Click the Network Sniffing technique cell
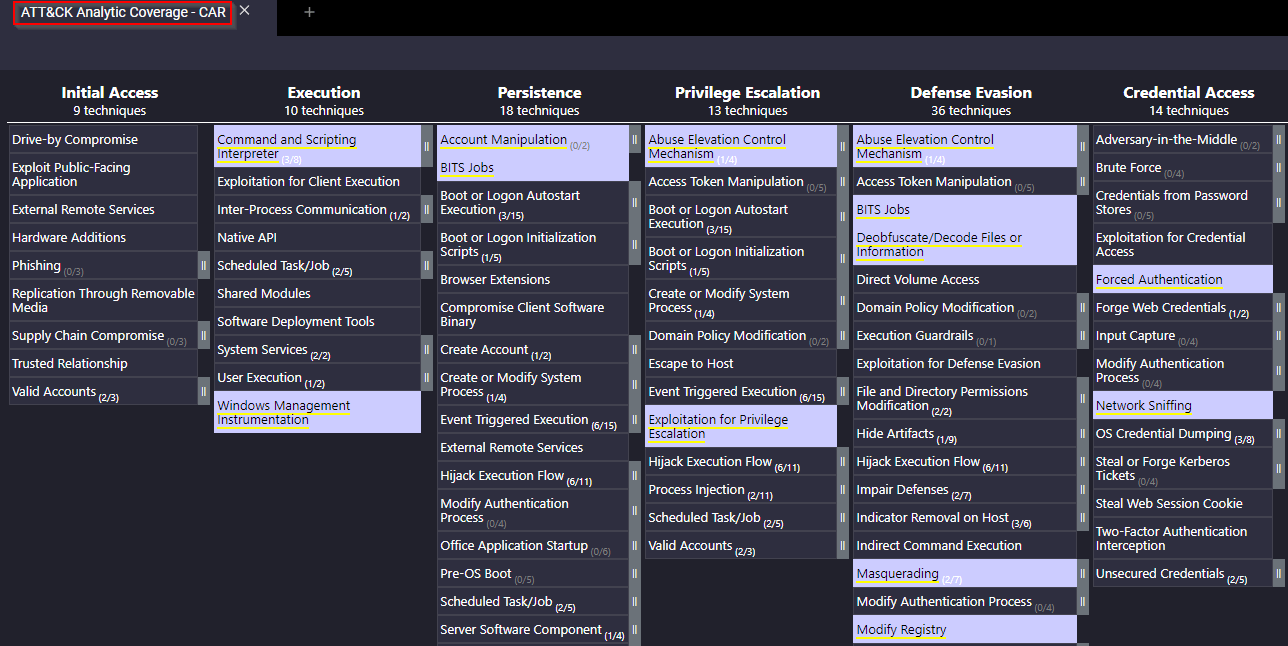Screen dimensions: 1288x646 coord(1182,405)
